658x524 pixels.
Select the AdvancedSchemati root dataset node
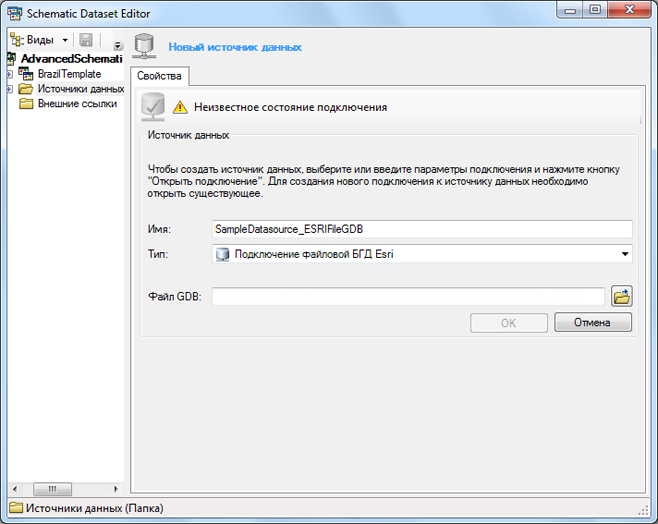click(x=72, y=59)
